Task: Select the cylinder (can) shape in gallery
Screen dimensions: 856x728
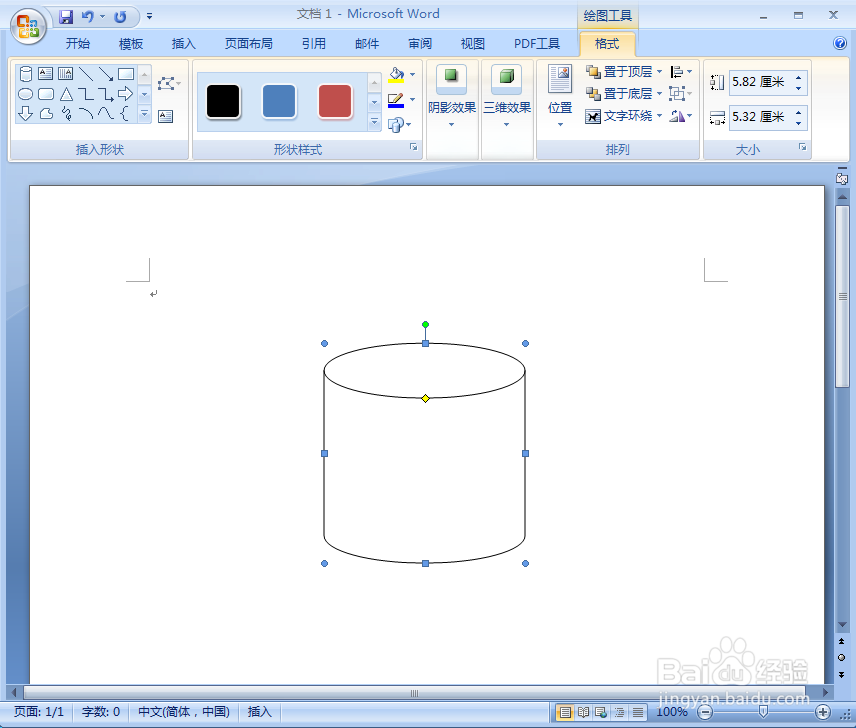Action: tap(26, 74)
